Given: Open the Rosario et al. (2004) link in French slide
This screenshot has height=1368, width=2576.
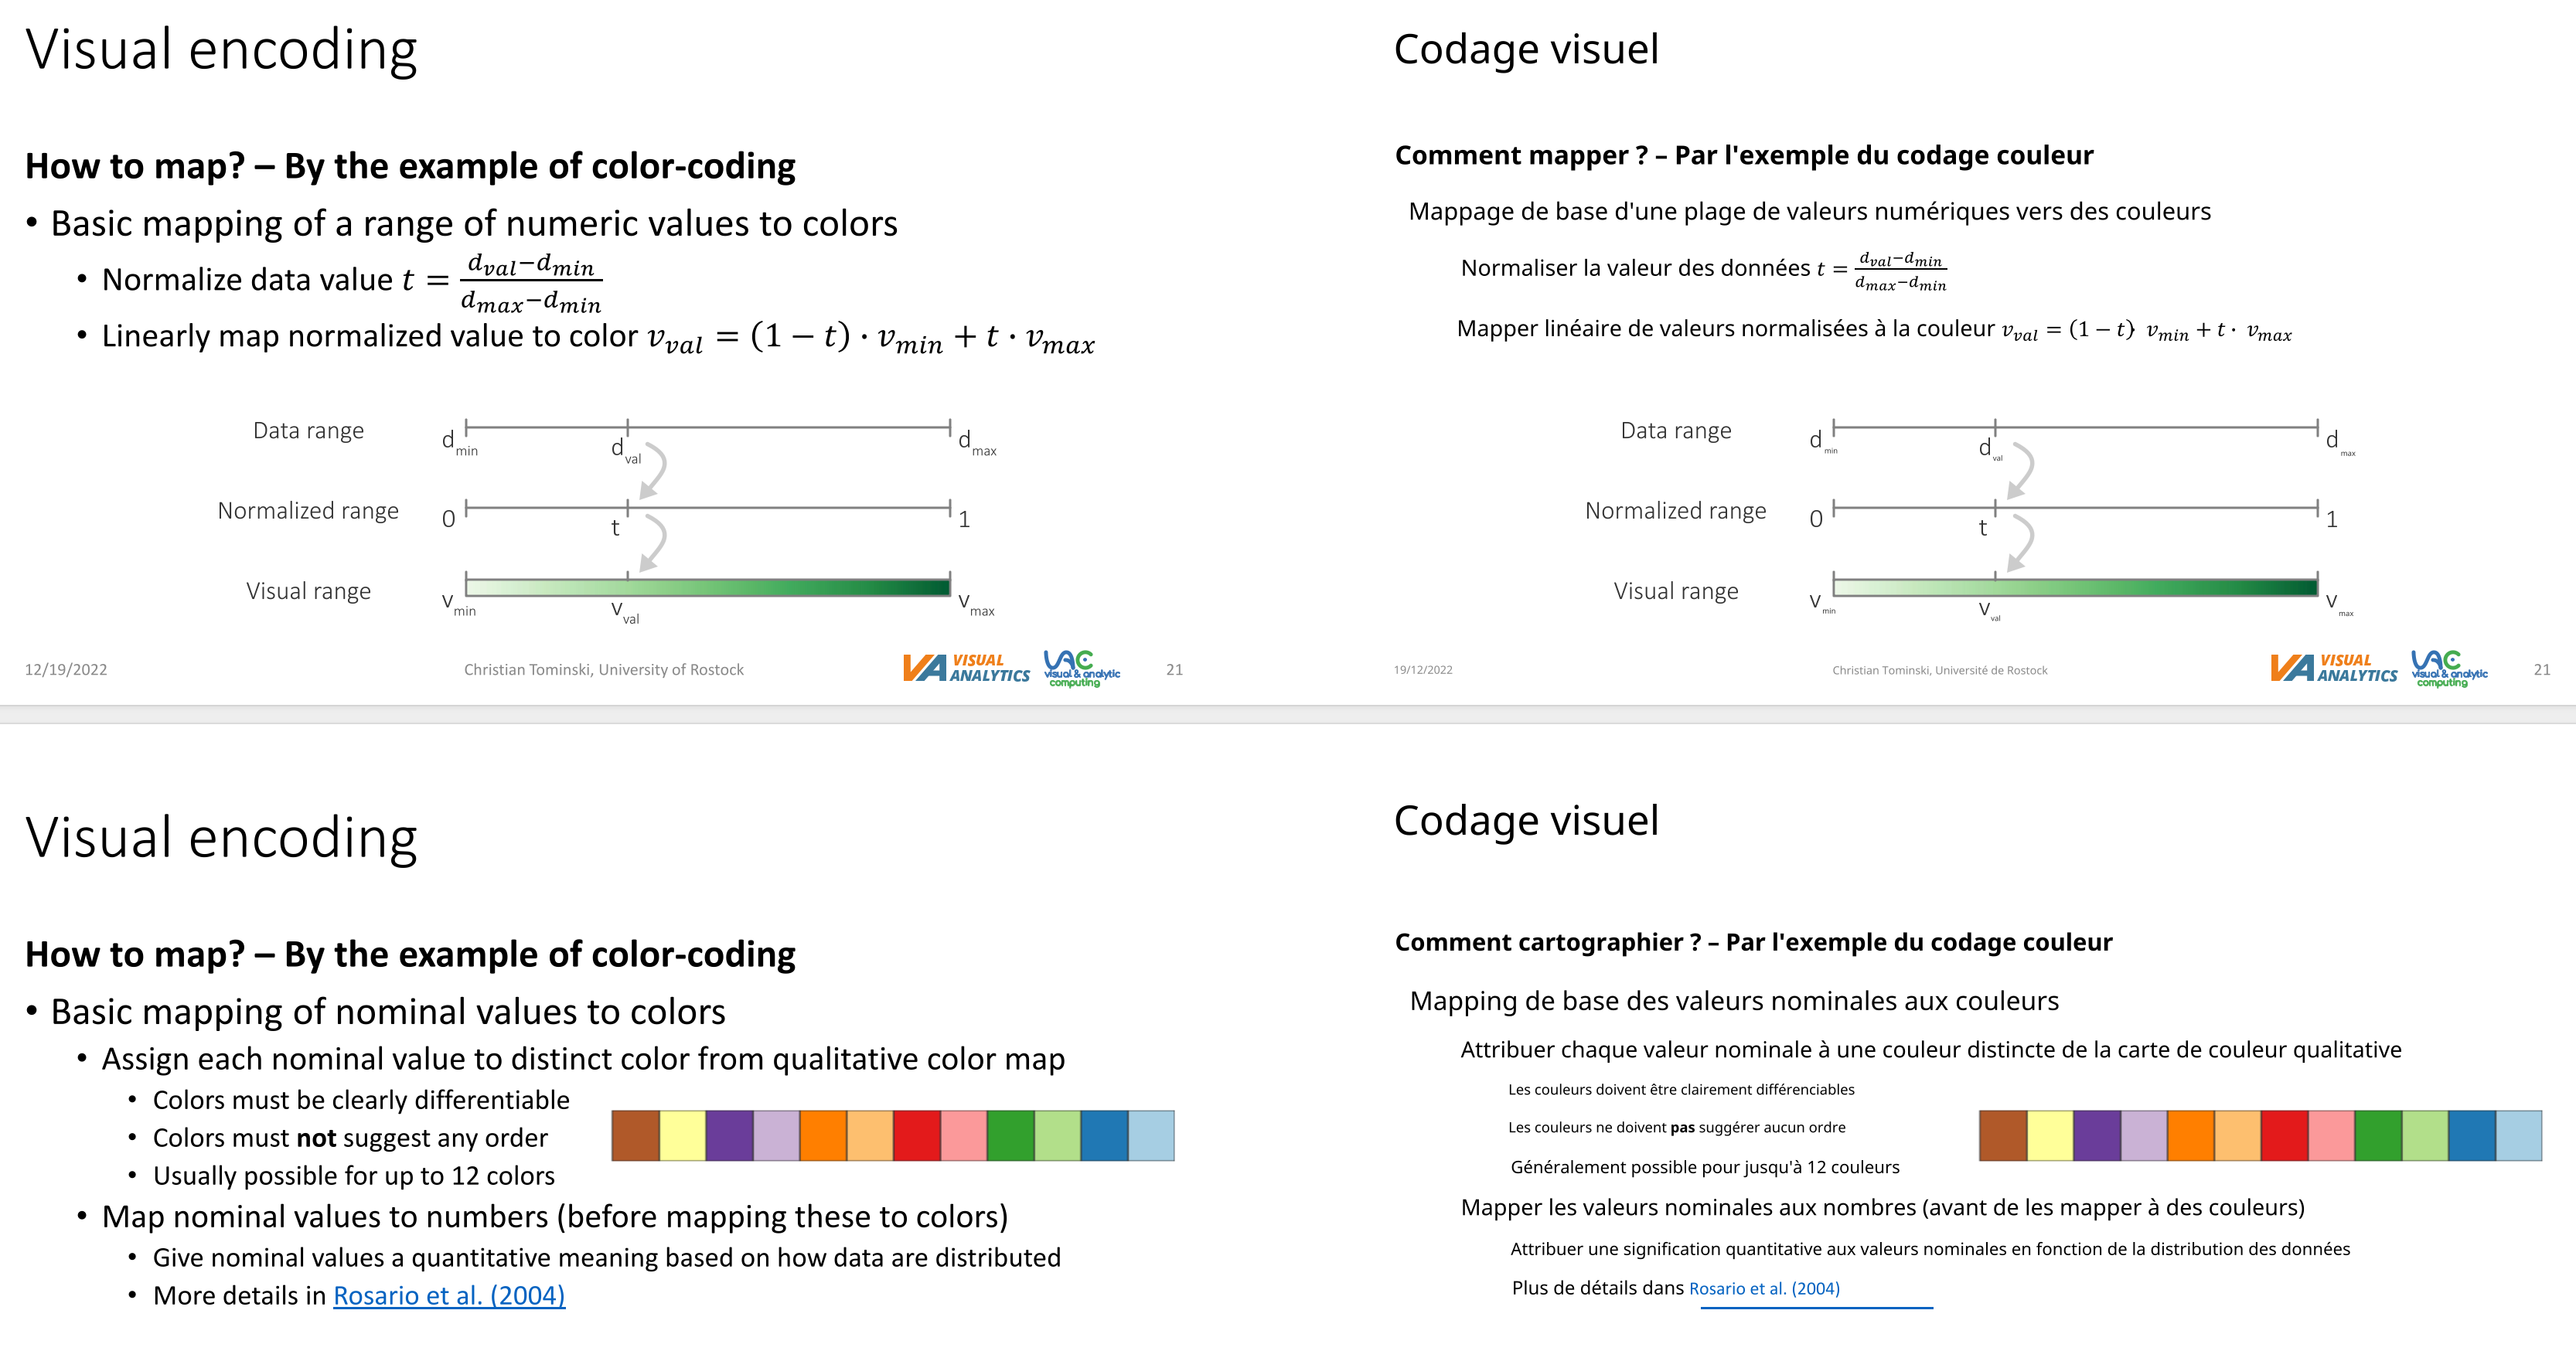Looking at the screenshot, I should [1764, 1288].
